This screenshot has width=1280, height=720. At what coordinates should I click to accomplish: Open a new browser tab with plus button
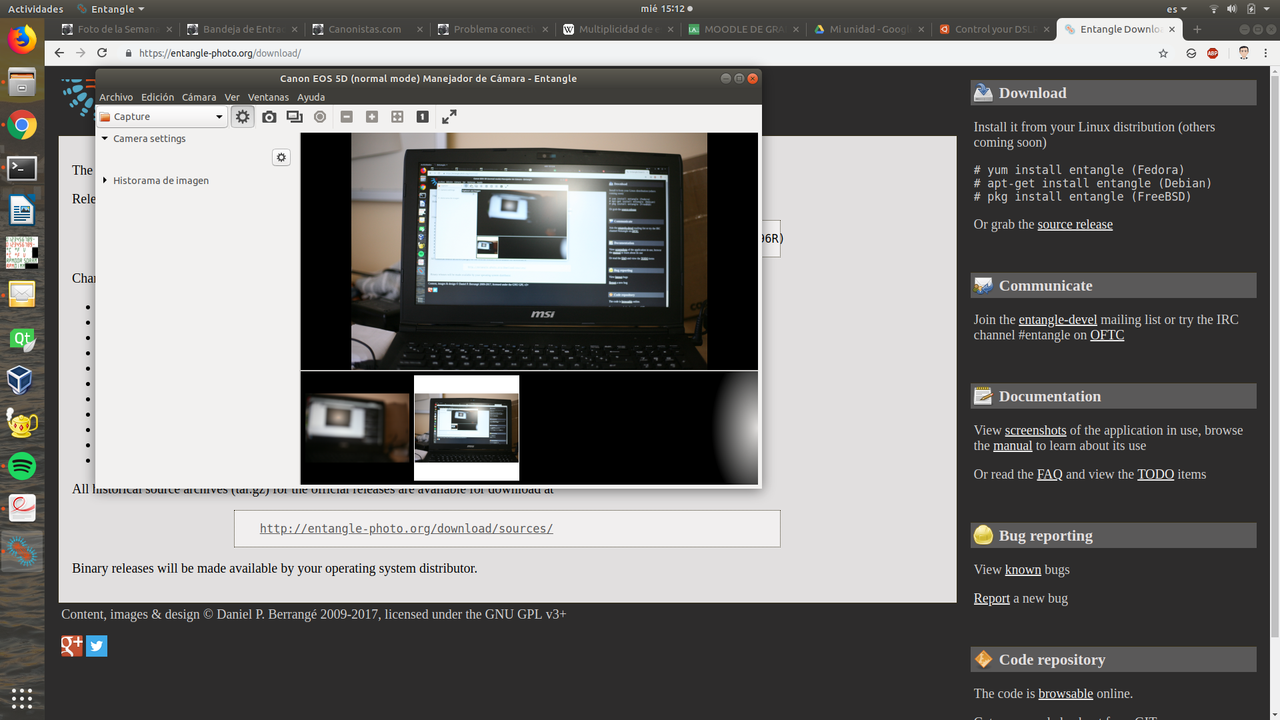[x=1197, y=29]
